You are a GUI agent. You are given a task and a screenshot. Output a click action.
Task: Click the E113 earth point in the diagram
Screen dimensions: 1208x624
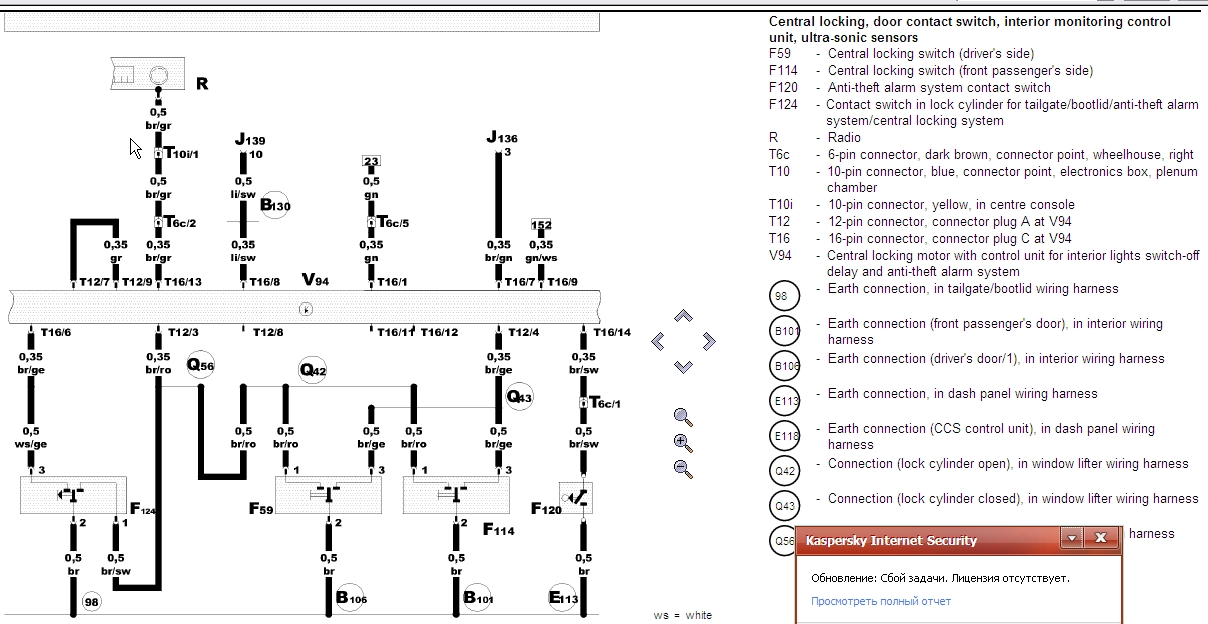562,598
